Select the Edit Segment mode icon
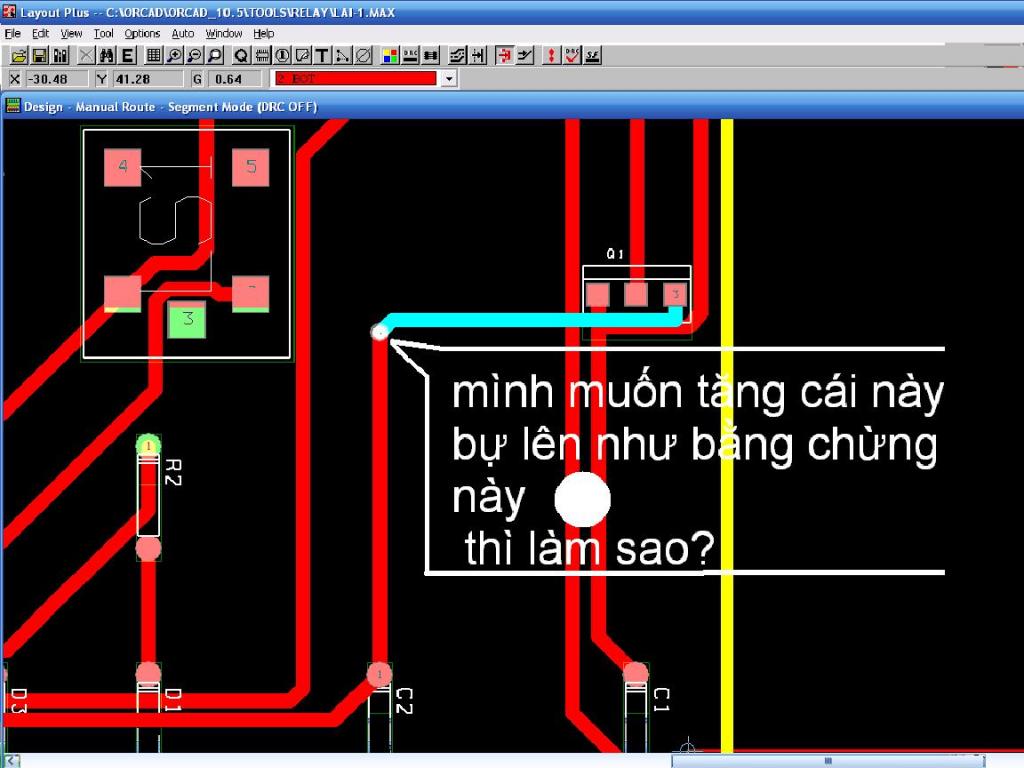This screenshot has height=768, width=1024. pos(504,56)
